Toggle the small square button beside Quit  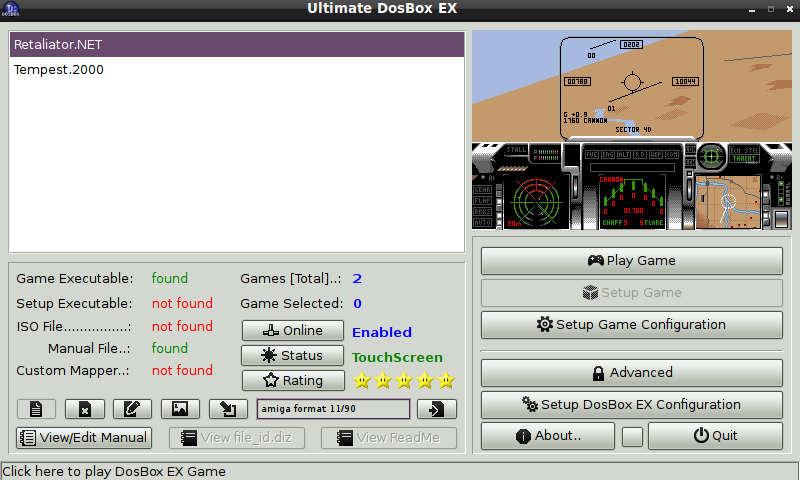coord(631,436)
